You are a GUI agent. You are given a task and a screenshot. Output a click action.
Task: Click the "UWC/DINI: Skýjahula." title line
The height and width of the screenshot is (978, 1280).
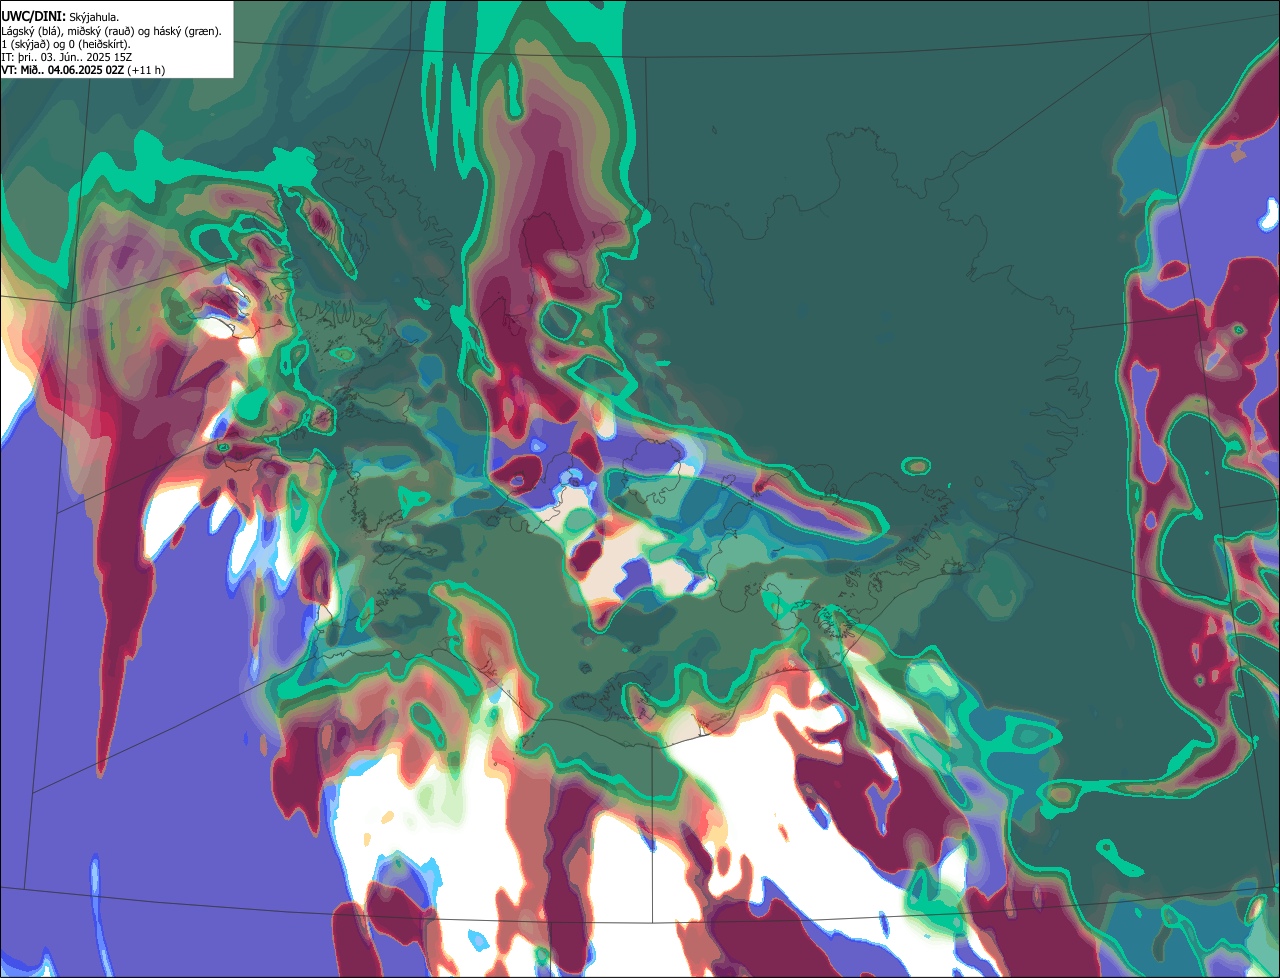coord(60,16)
